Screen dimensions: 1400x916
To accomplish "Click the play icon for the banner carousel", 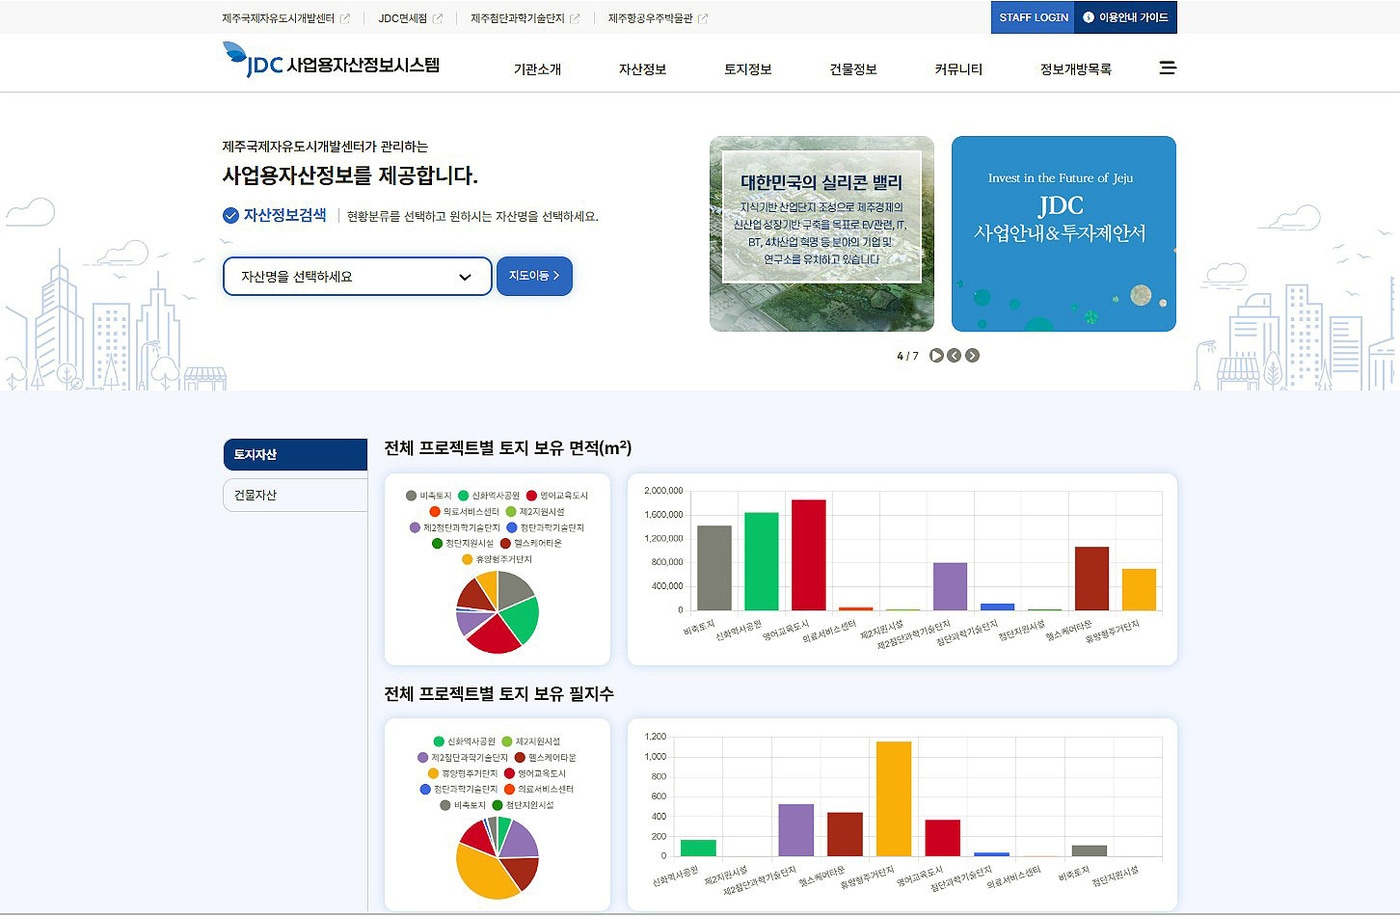I will [936, 355].
